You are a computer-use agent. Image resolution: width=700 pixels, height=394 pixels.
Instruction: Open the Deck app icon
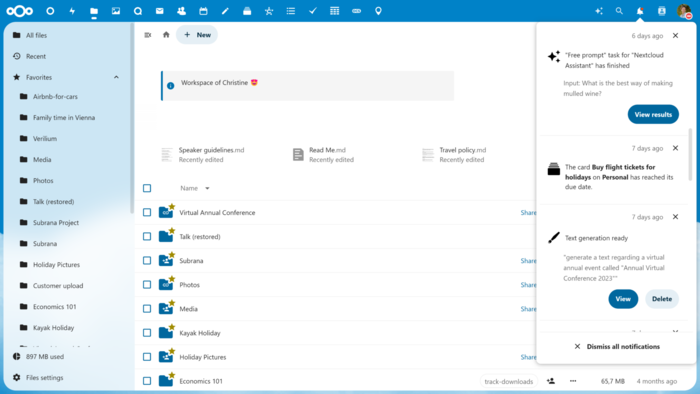(247, 11)
